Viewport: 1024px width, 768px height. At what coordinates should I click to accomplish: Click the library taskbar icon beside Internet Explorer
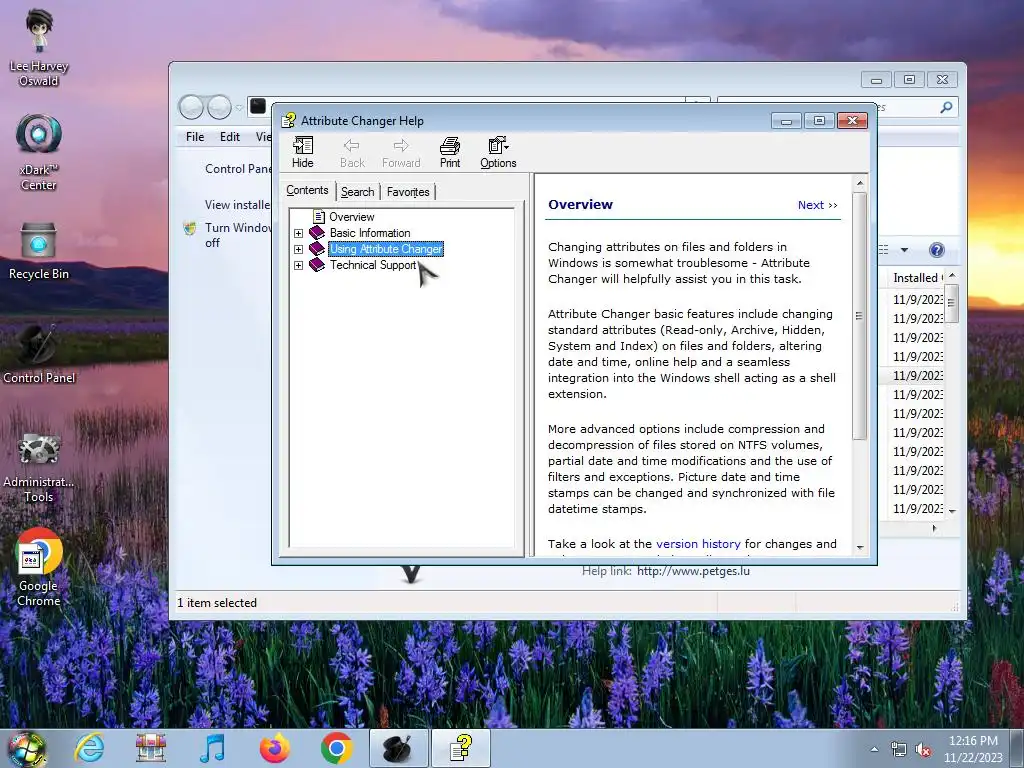pyautogui.click(x=150, y=748)
